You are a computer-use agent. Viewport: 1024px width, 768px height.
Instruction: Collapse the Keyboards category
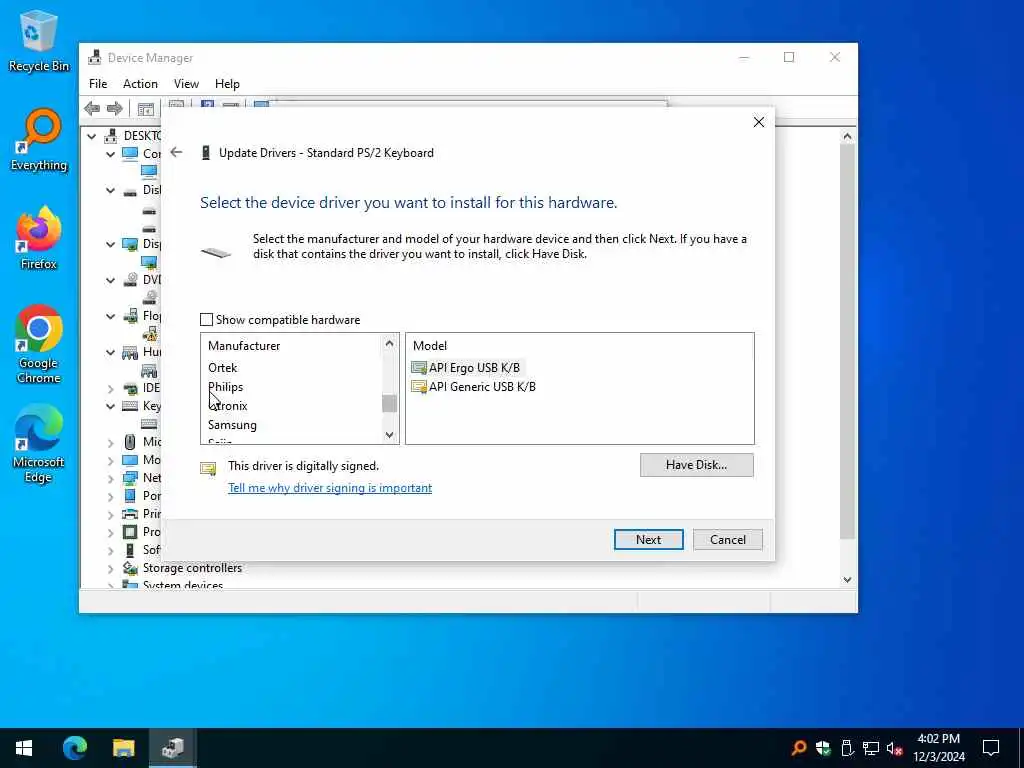pos(110,406)
